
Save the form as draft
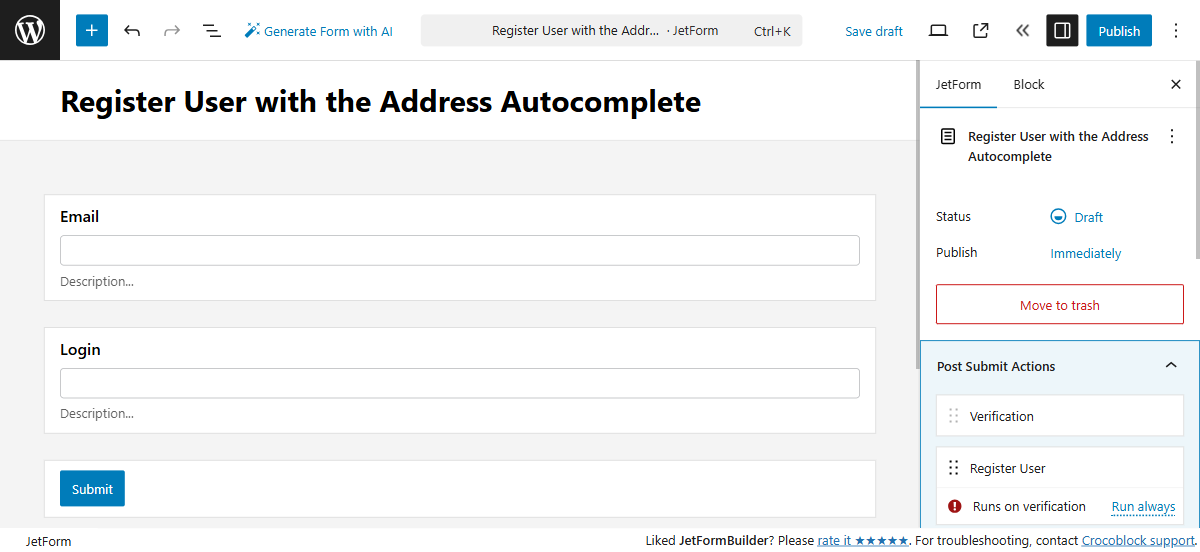click(x=874, y=31)
